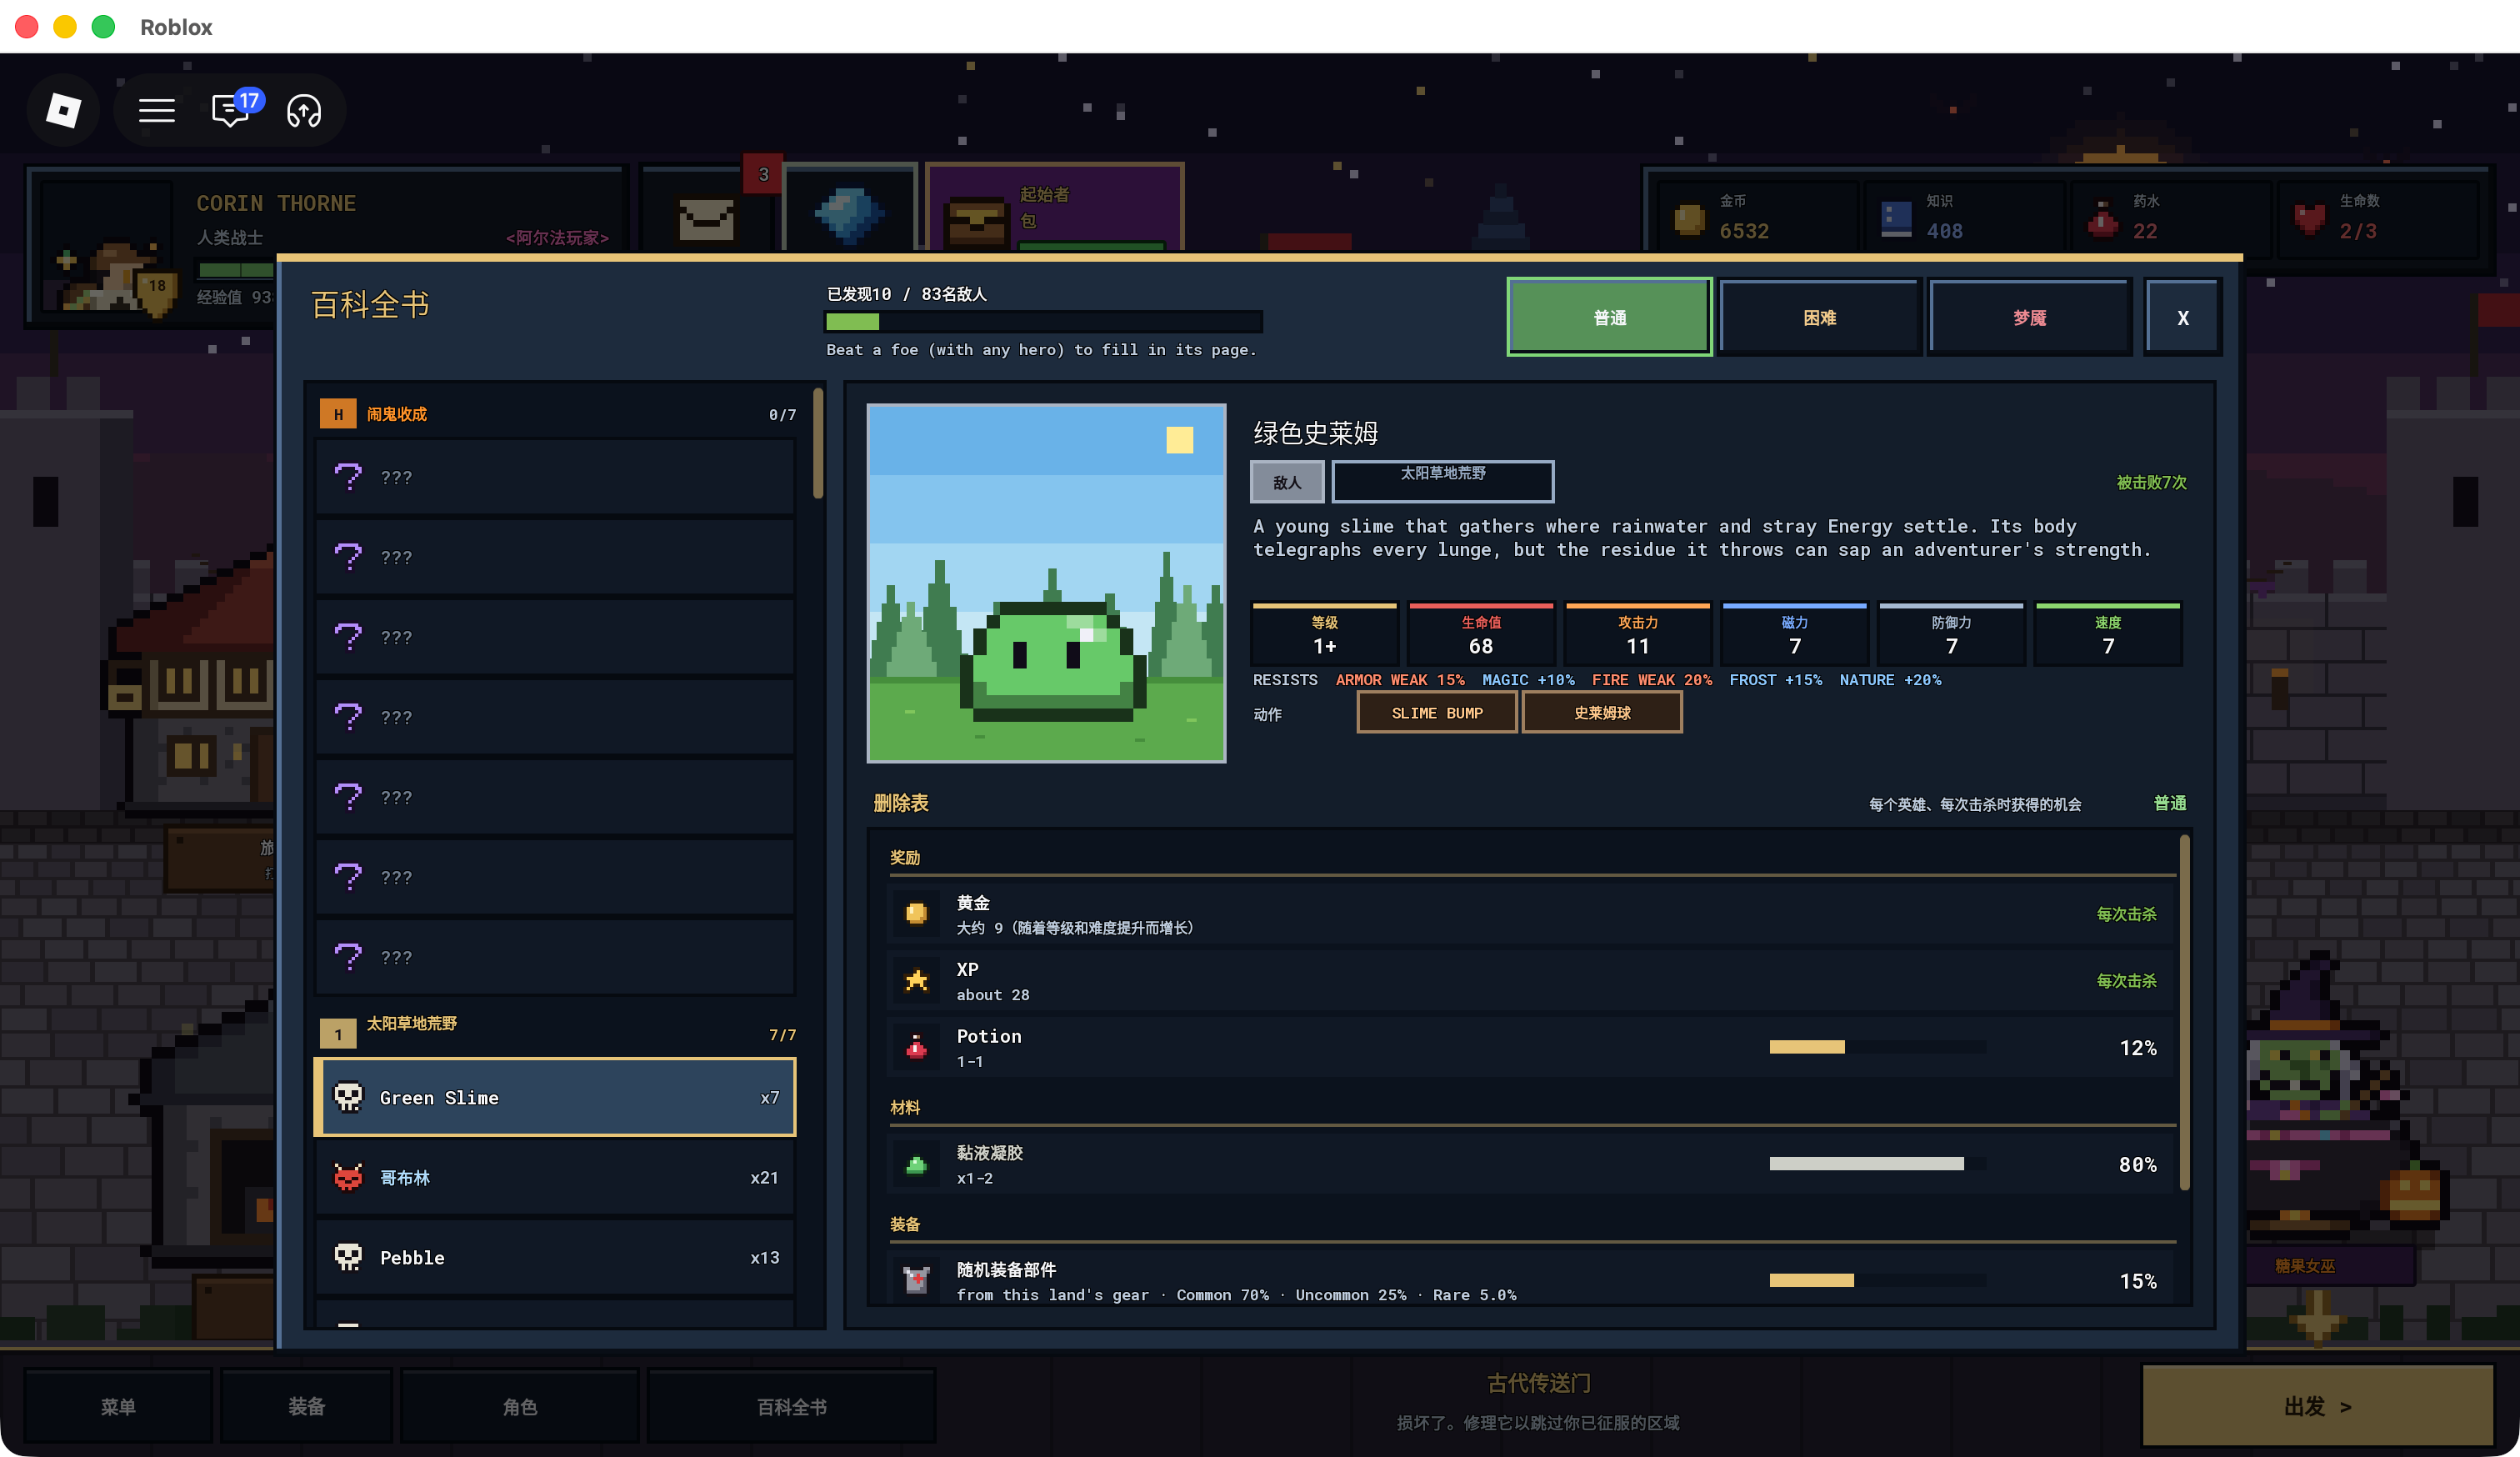
Task: Click the potion icon showing 22
Action: coord(2103,218)
